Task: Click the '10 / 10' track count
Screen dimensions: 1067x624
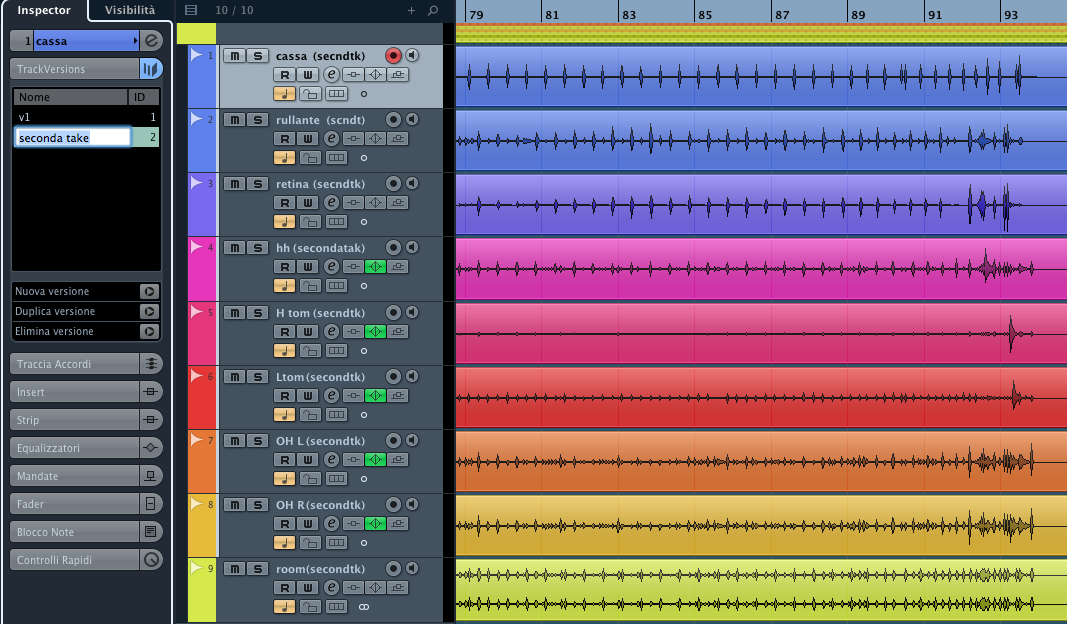Action: tap(234, 10)
